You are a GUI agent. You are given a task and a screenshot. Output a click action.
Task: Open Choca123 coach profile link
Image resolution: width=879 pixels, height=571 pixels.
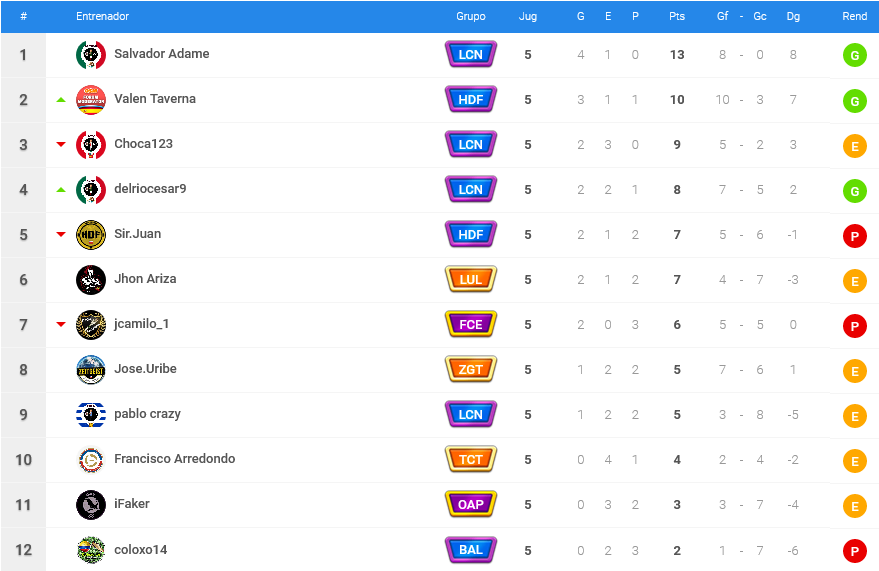point(144,143)
